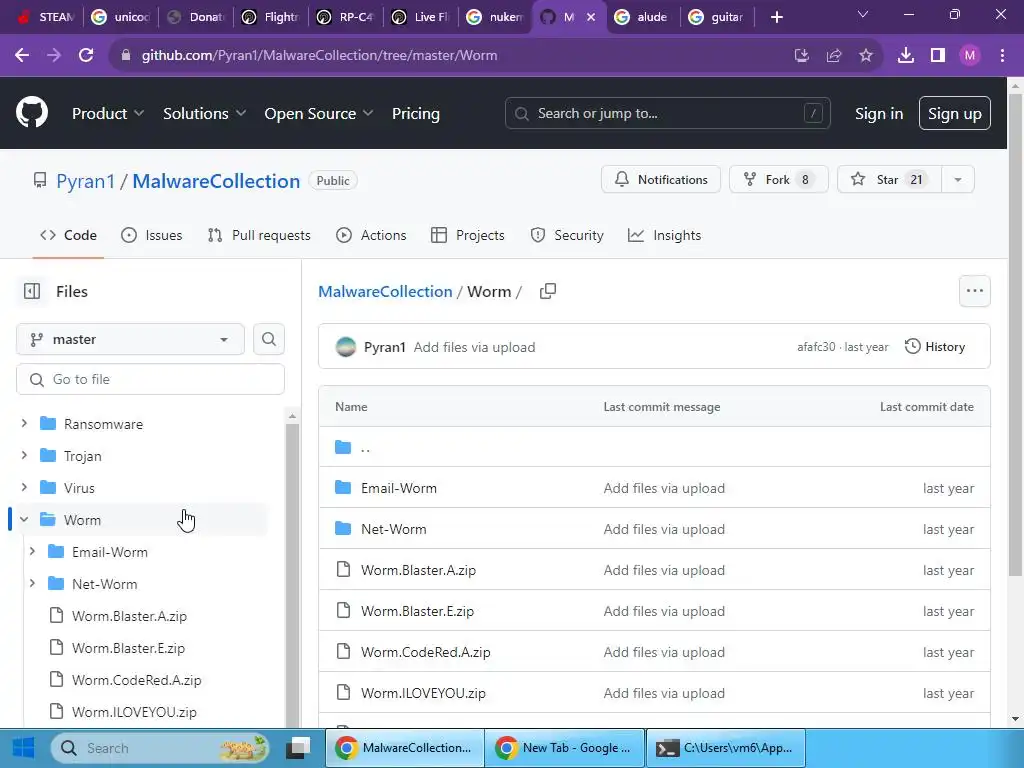This screenshot has height=768, width=1024.
Task: Click the Go to file input
Action: coord(150,379)
